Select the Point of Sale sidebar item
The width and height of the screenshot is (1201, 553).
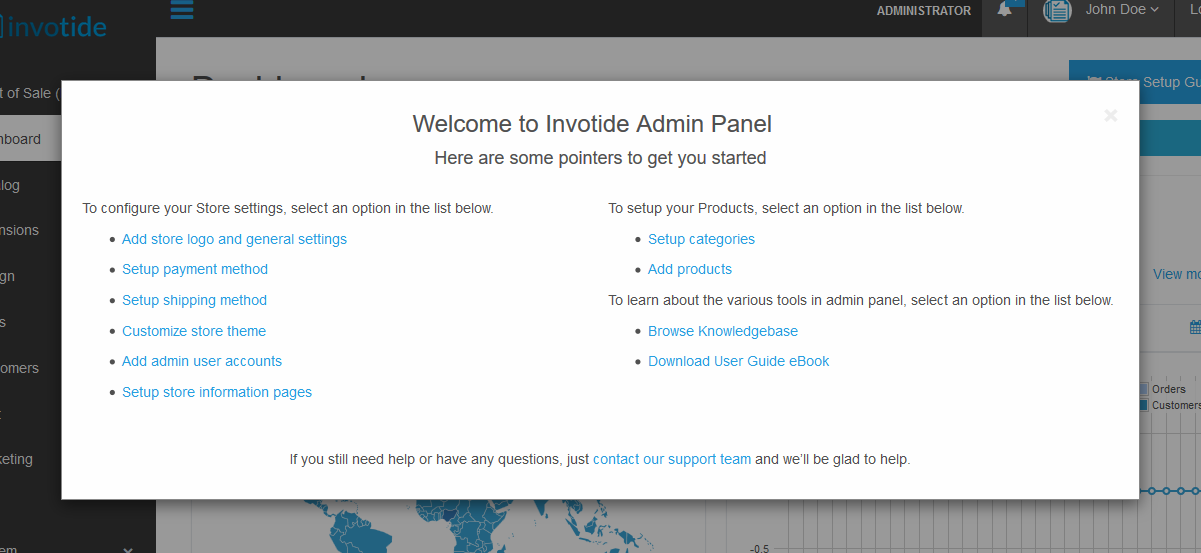(30, 93)
